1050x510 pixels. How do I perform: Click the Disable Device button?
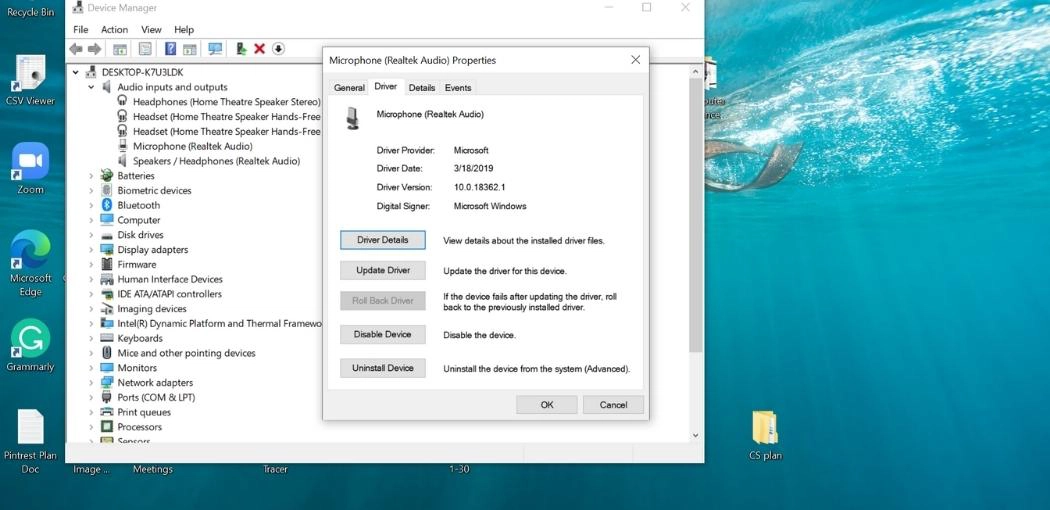[x=382, y=334]
